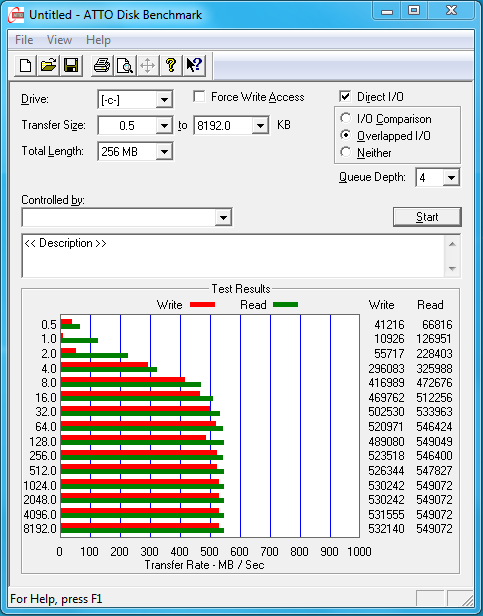Save results with the floppy disk icon

[71, 65]
